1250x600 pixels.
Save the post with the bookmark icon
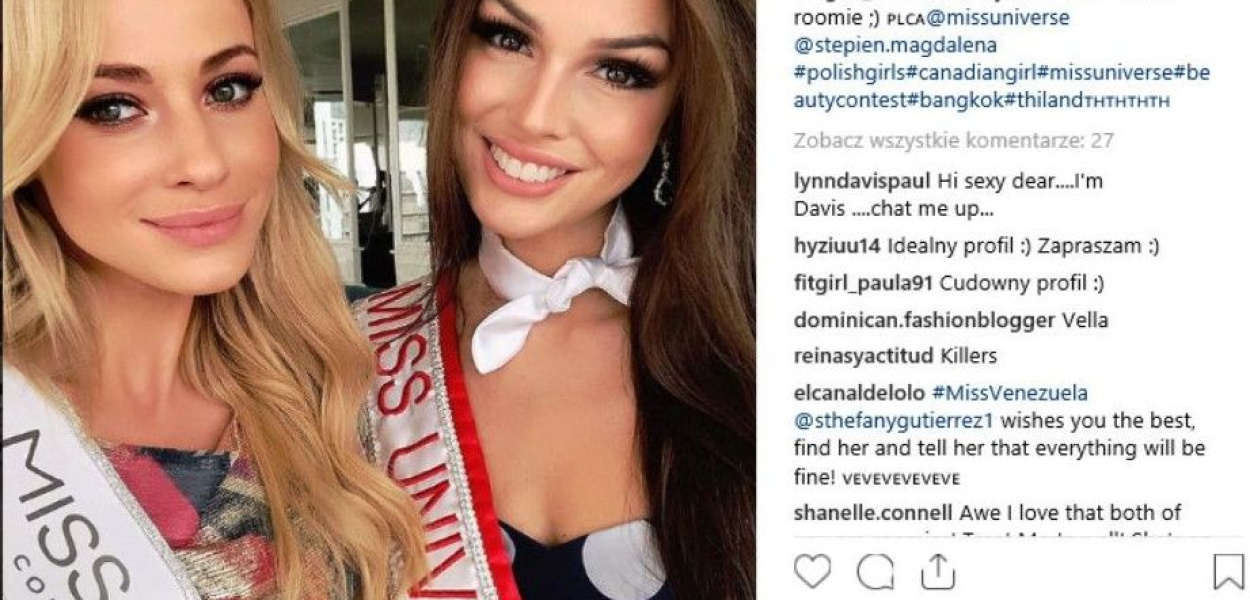click(x=1228, y=572)
